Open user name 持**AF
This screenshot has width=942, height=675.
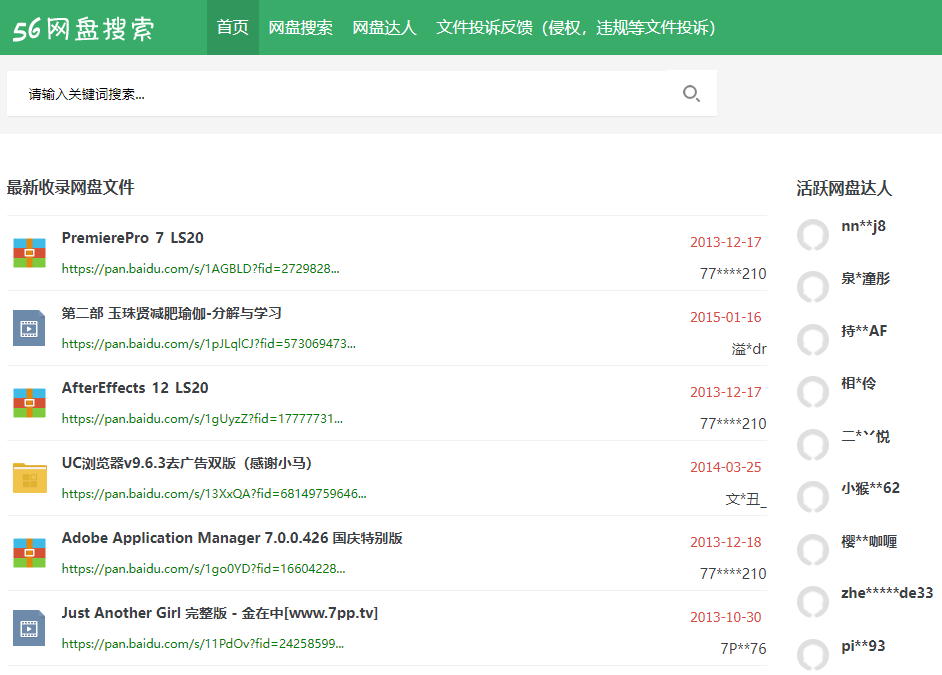click(865, 331)
